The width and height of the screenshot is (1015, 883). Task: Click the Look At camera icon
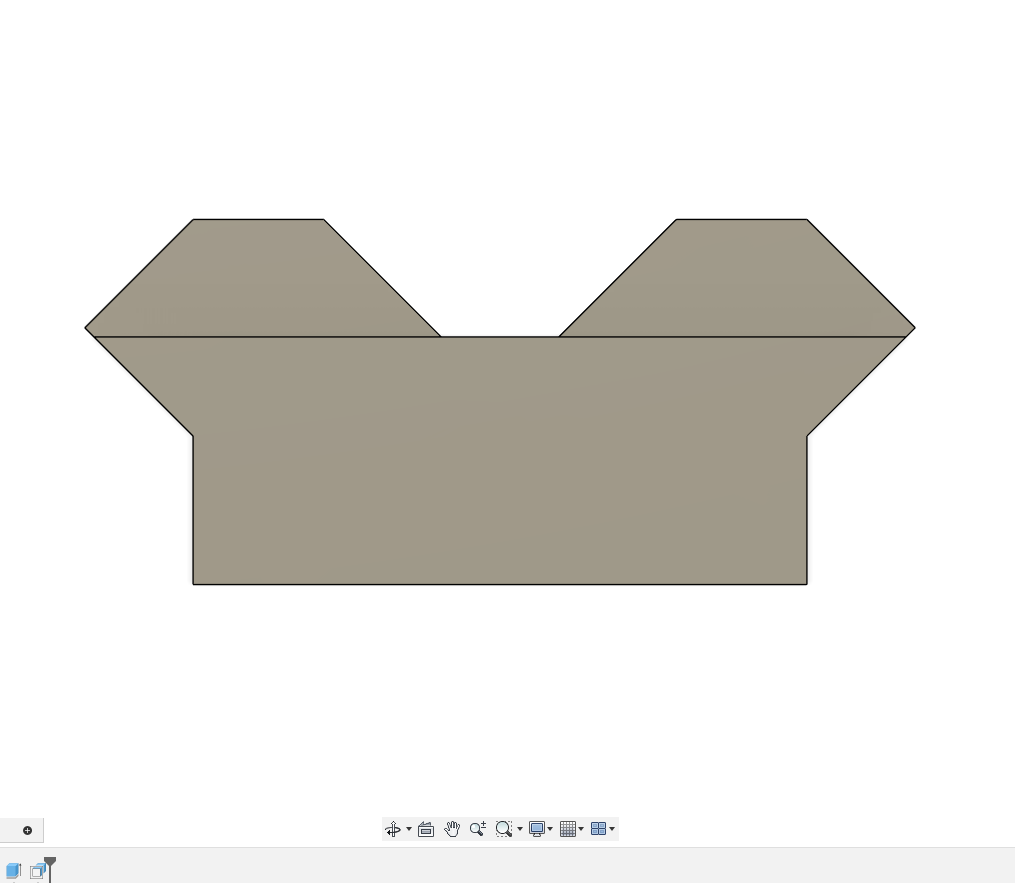click(x=426, y=829)
